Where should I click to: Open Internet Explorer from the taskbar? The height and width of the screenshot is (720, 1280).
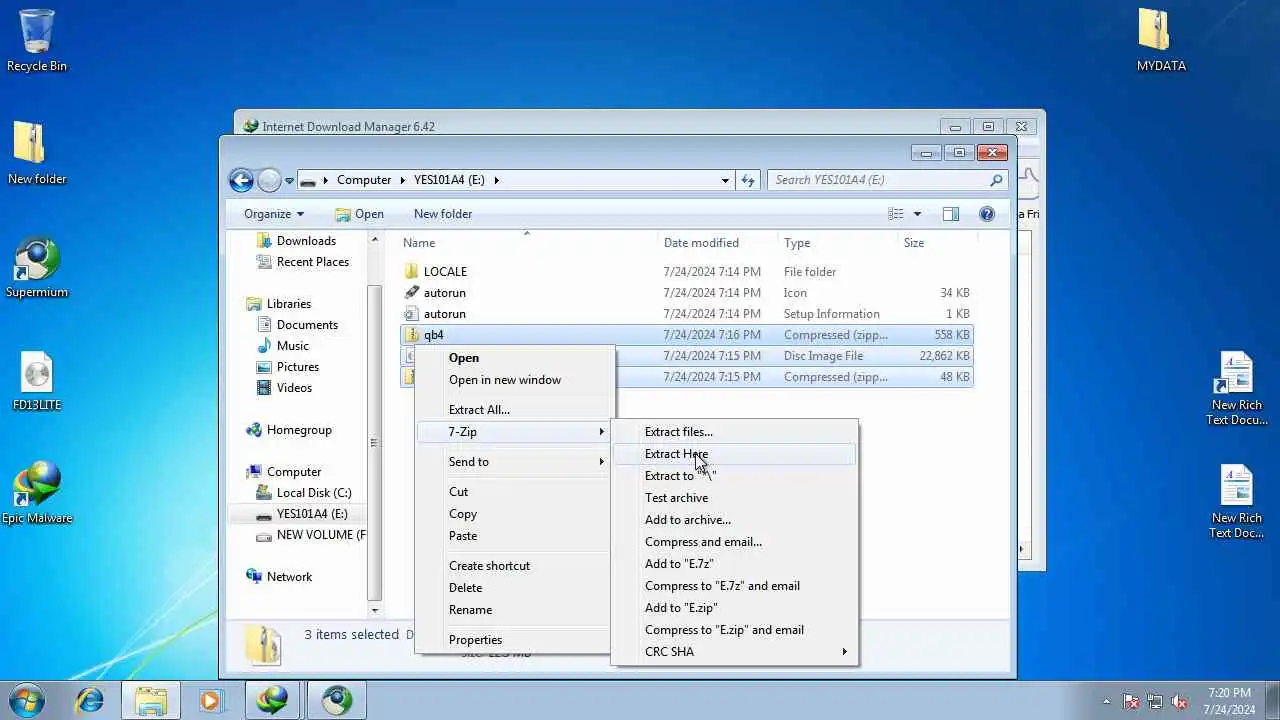(90, 700)
